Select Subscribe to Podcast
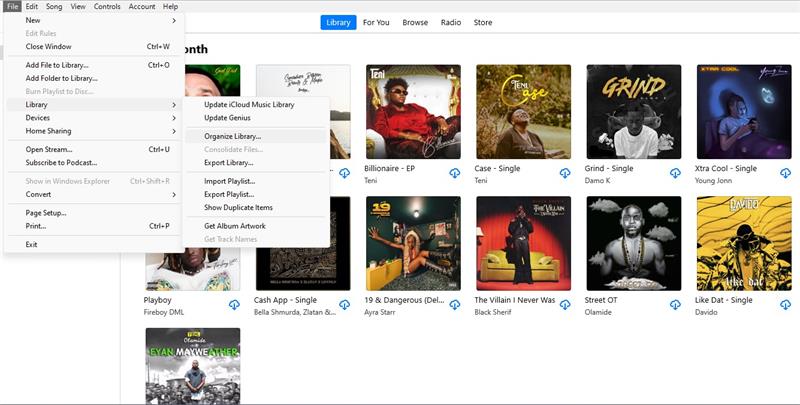 [94, 163]
